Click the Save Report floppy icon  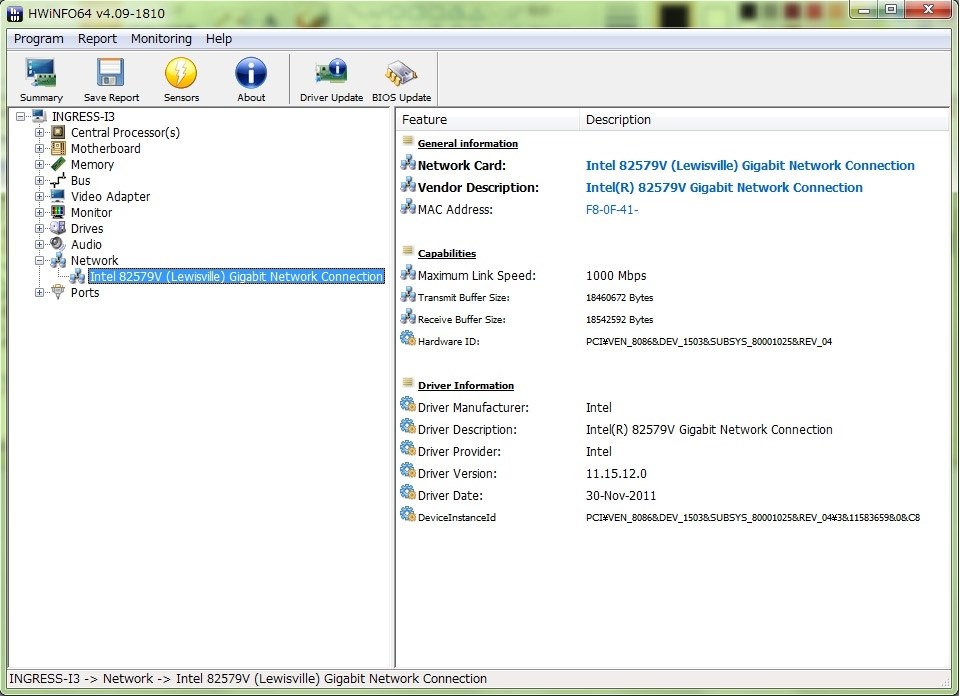tap(111, 73)
